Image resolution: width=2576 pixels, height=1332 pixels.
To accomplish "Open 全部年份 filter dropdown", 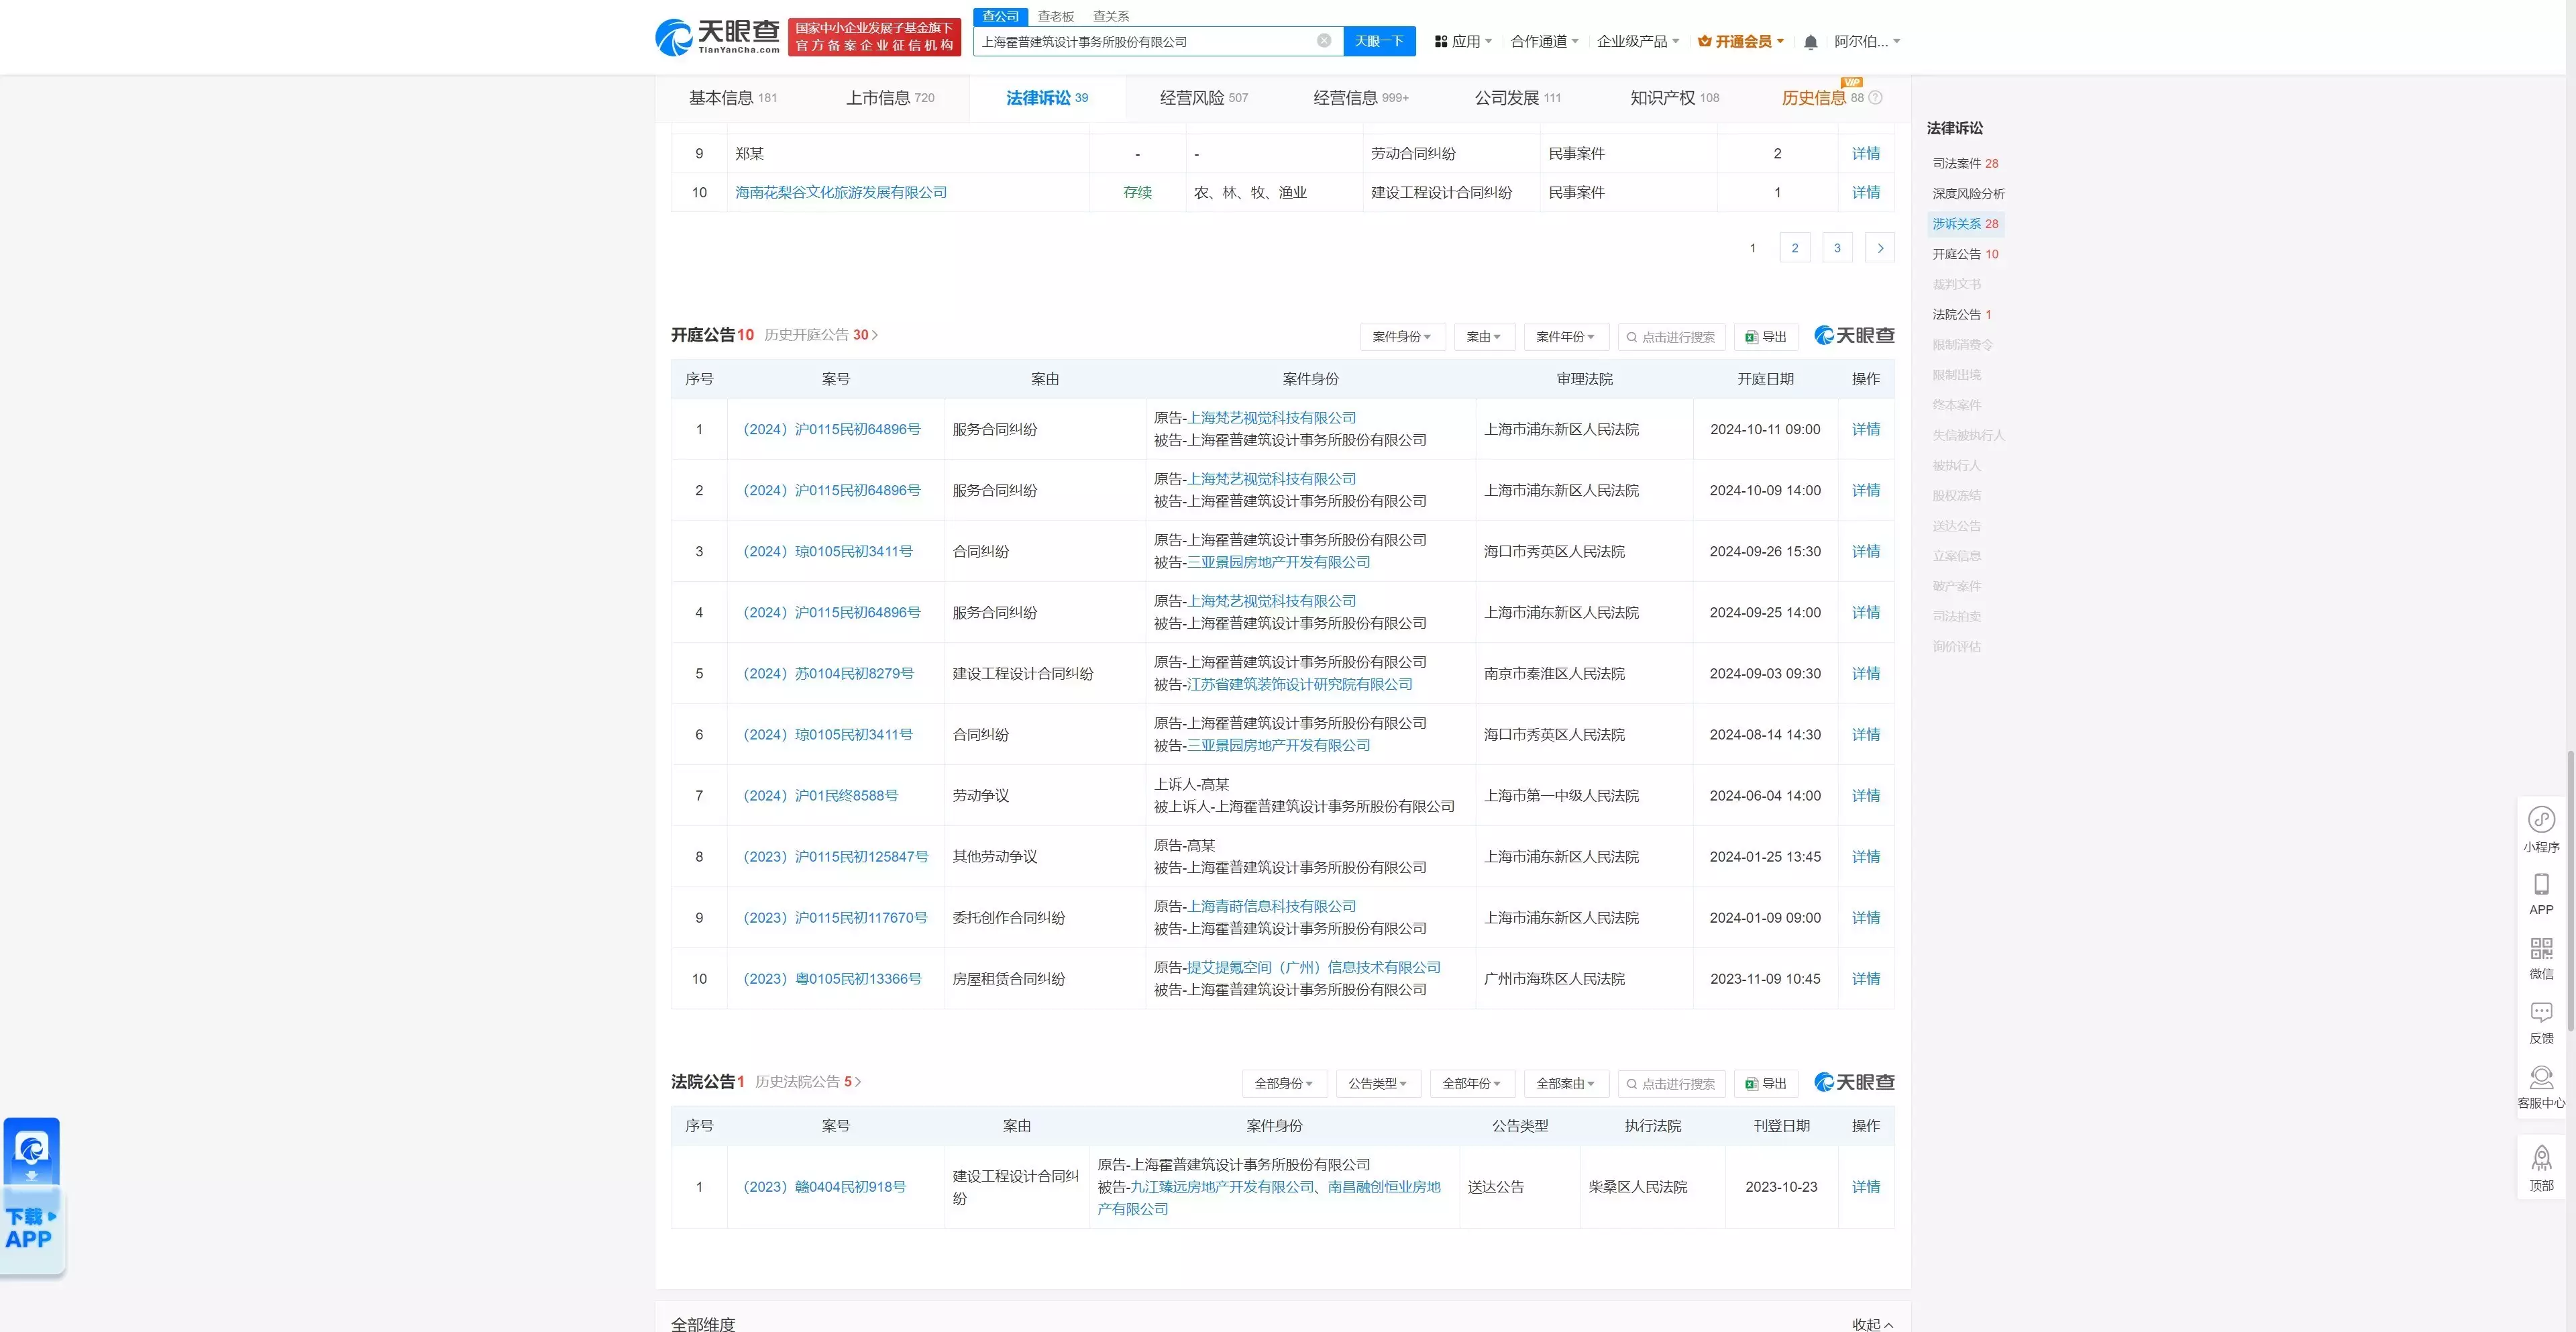I will (x=1472, y=1083).
